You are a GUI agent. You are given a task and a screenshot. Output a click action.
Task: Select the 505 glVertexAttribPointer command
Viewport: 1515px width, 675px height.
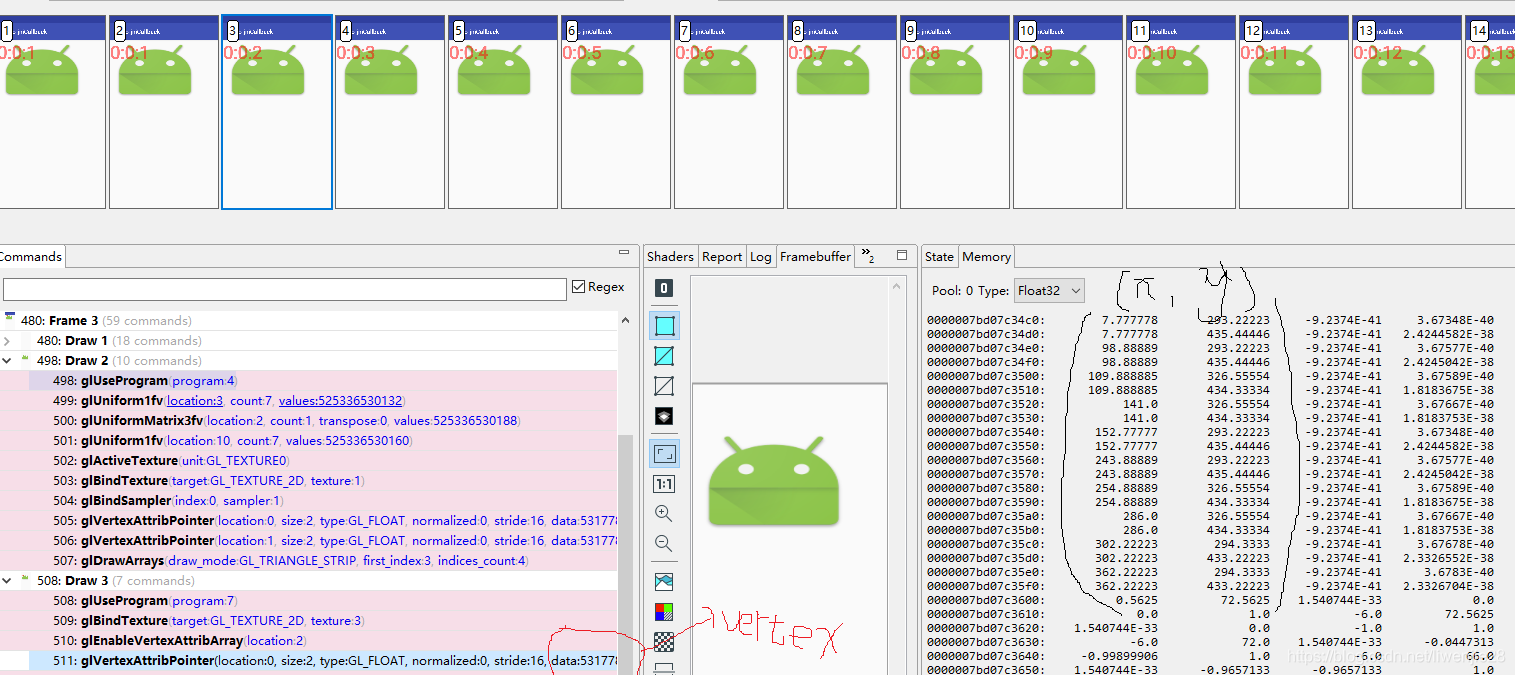(x=308, y=521)
